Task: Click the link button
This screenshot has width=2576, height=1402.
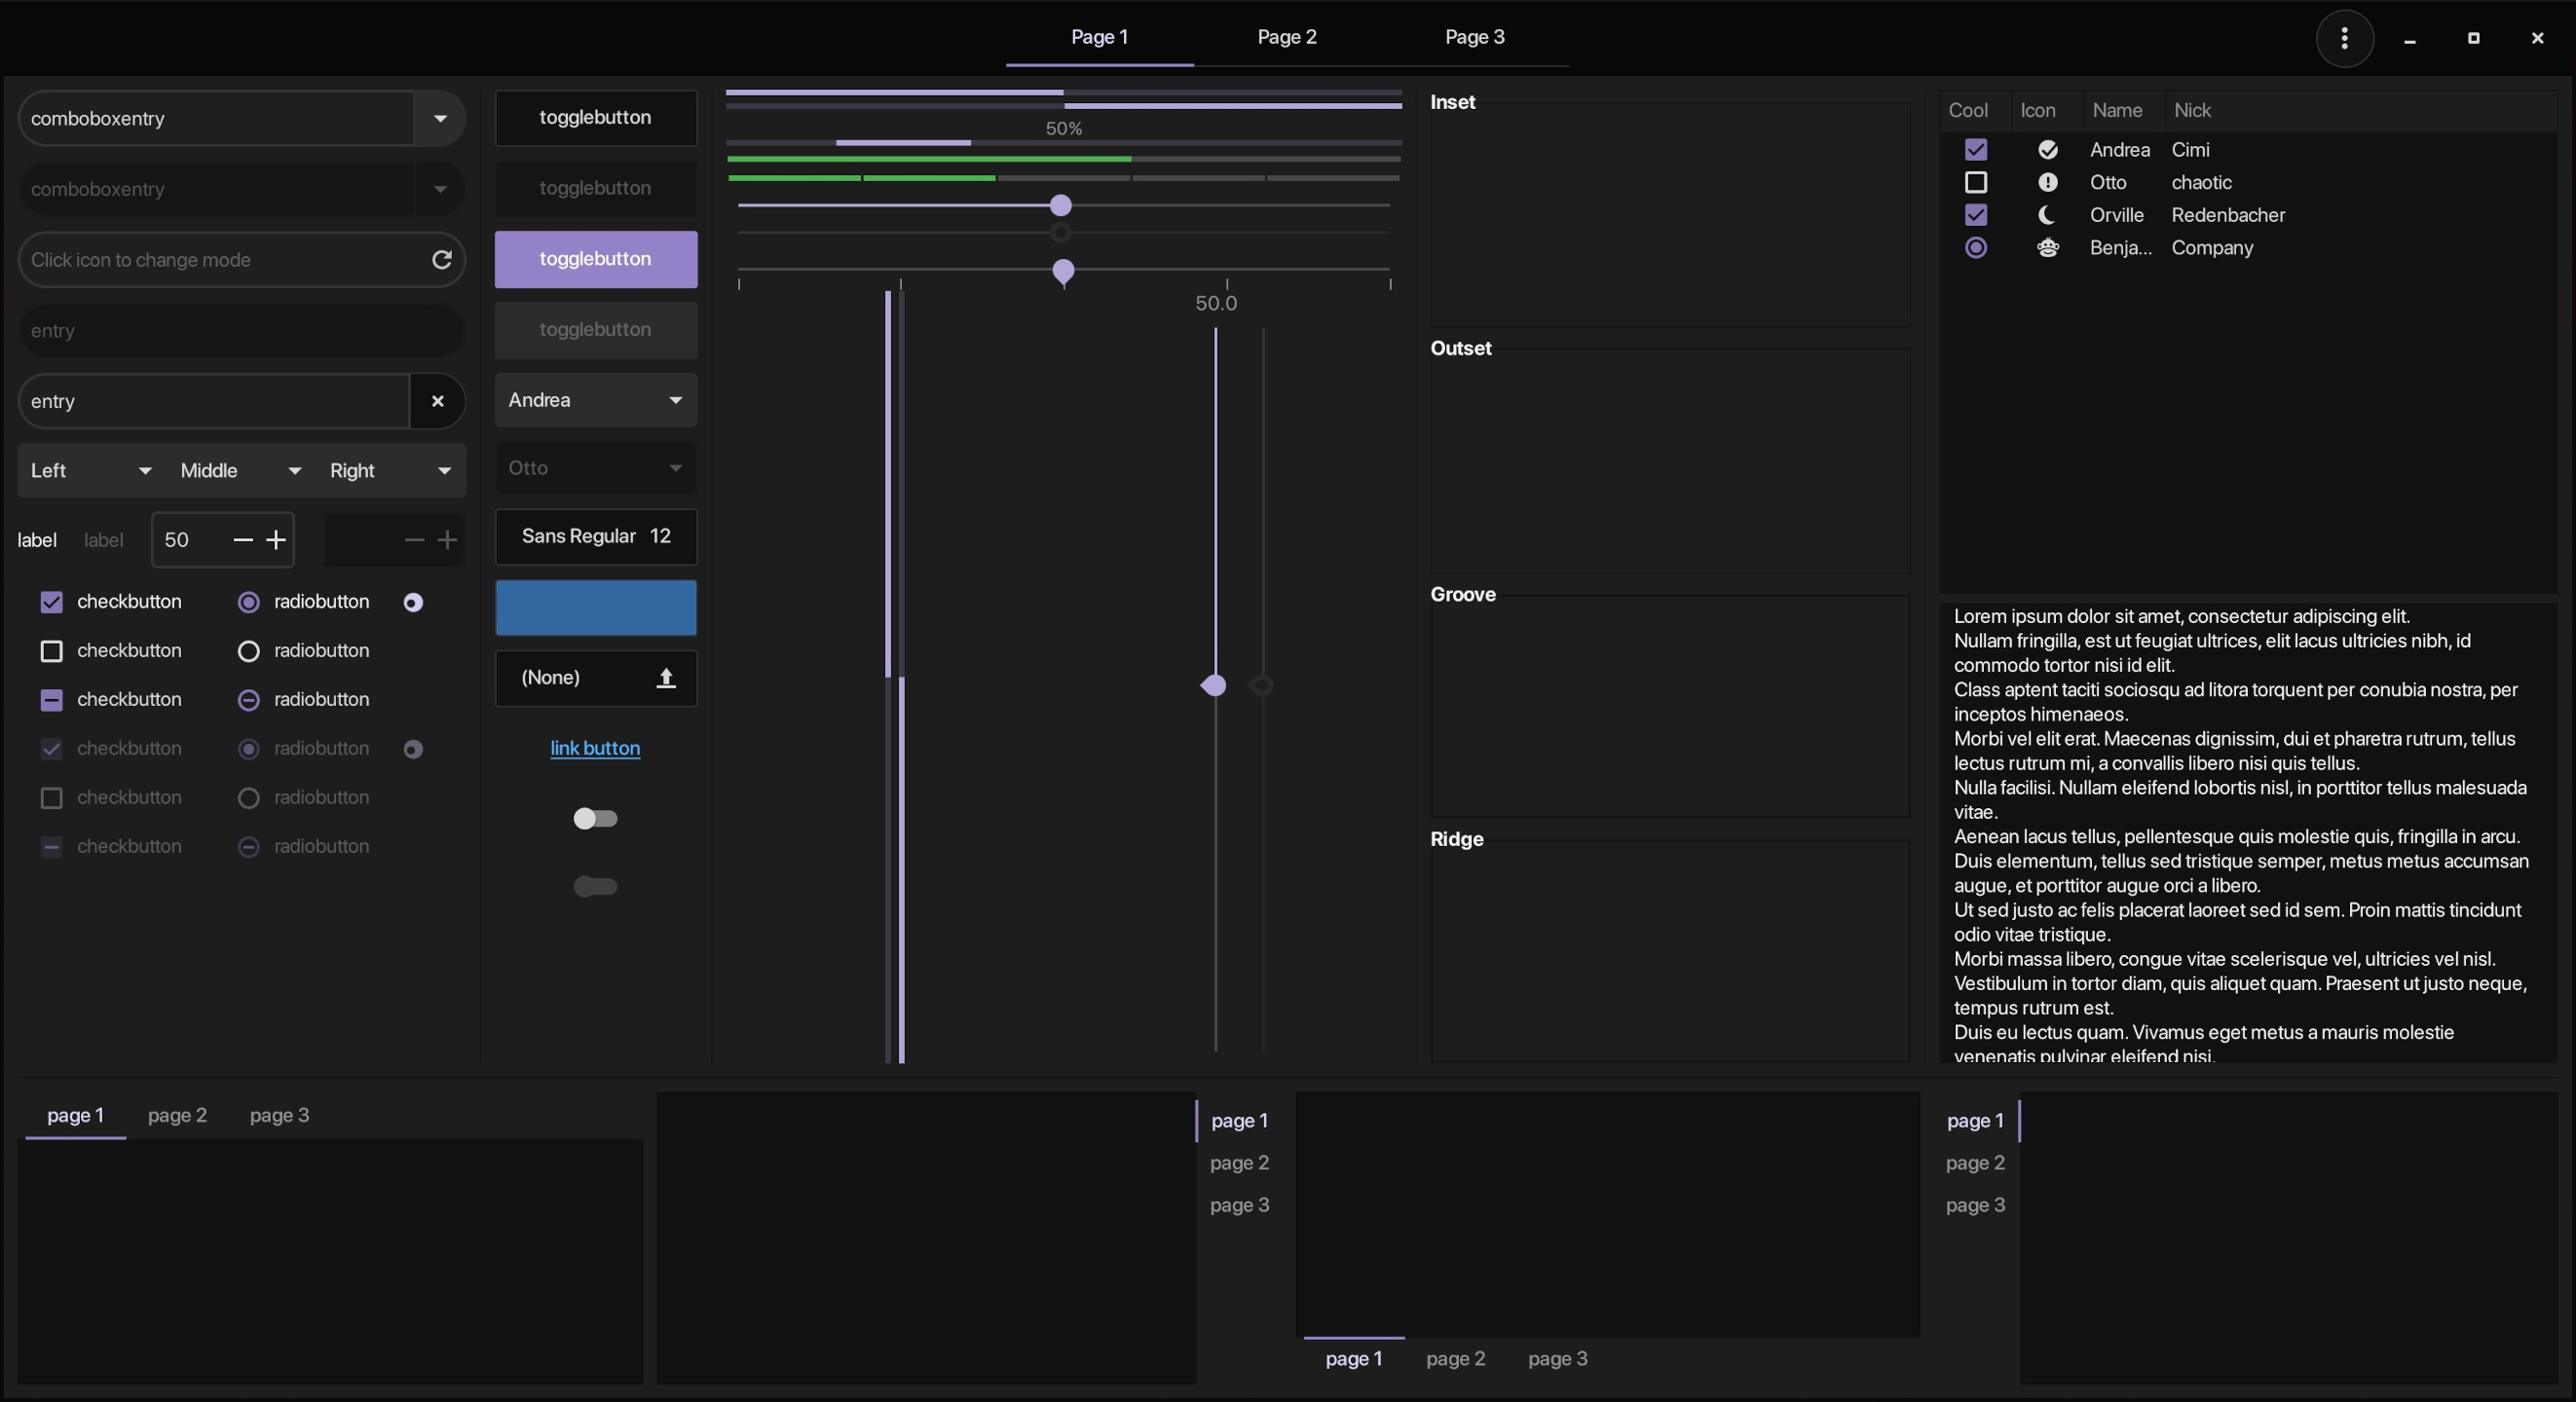Action: pyautogui.click(x=595, y=748)
